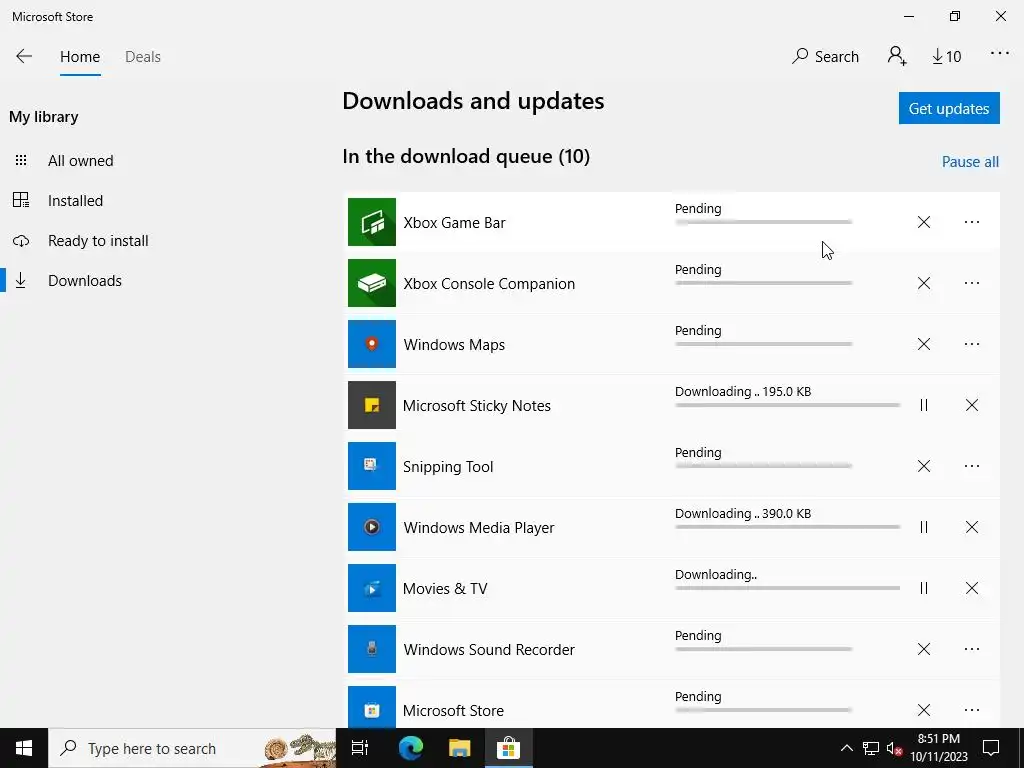This screenshot has height=768, width=1024.
Task: Open more options for Snipping Tool
Action: [972, 466]
